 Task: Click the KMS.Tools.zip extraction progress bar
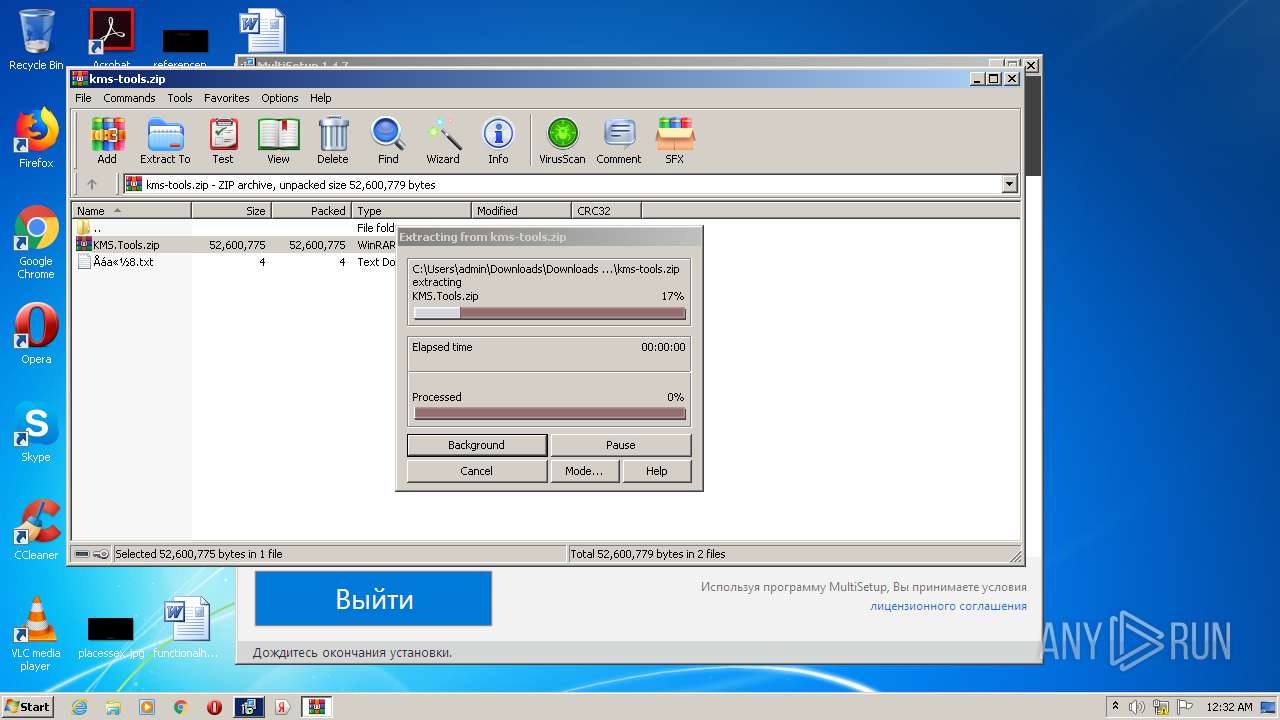549,313
